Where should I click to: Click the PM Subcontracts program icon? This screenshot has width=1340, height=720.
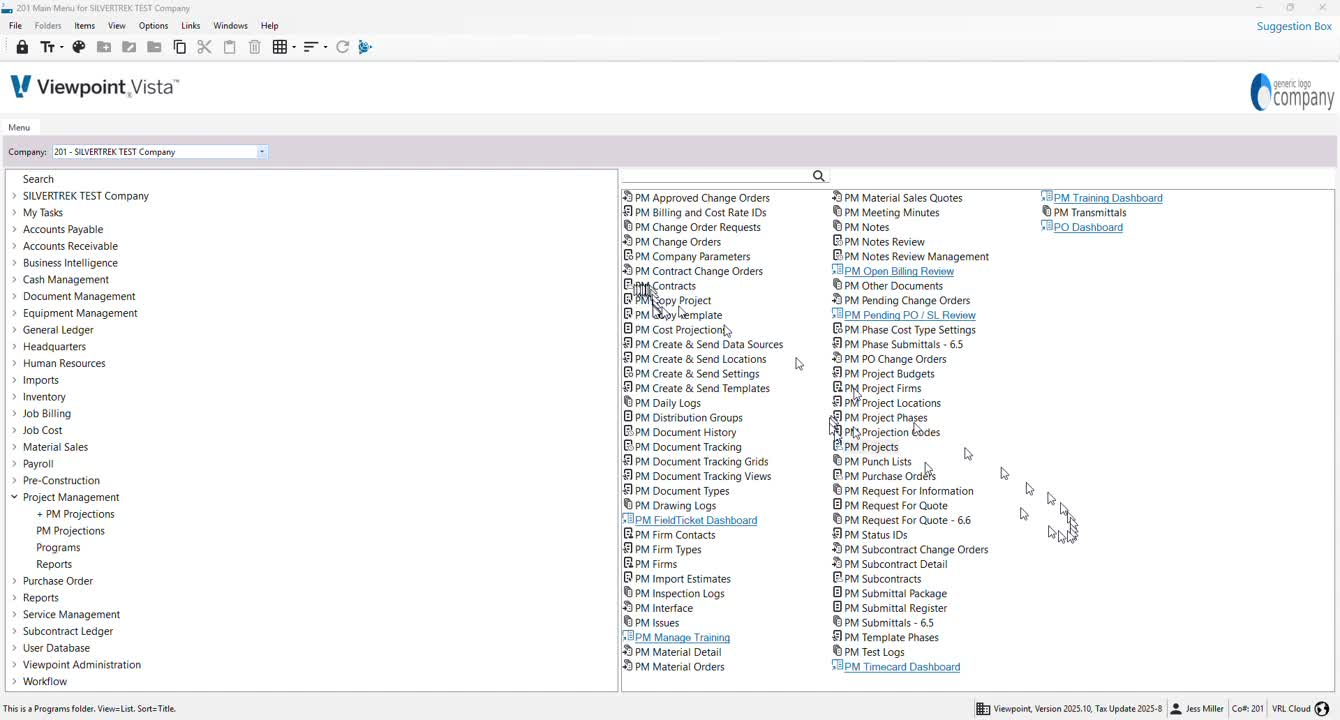click(x=837, y=578)
